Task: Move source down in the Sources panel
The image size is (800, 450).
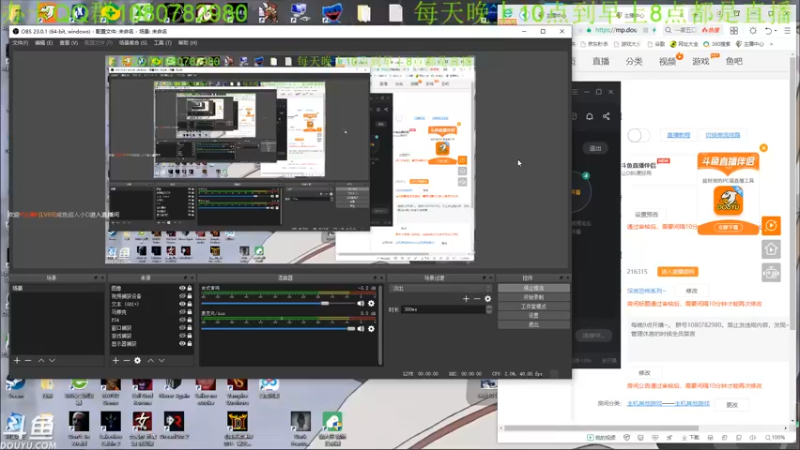Action: (162, 360)
